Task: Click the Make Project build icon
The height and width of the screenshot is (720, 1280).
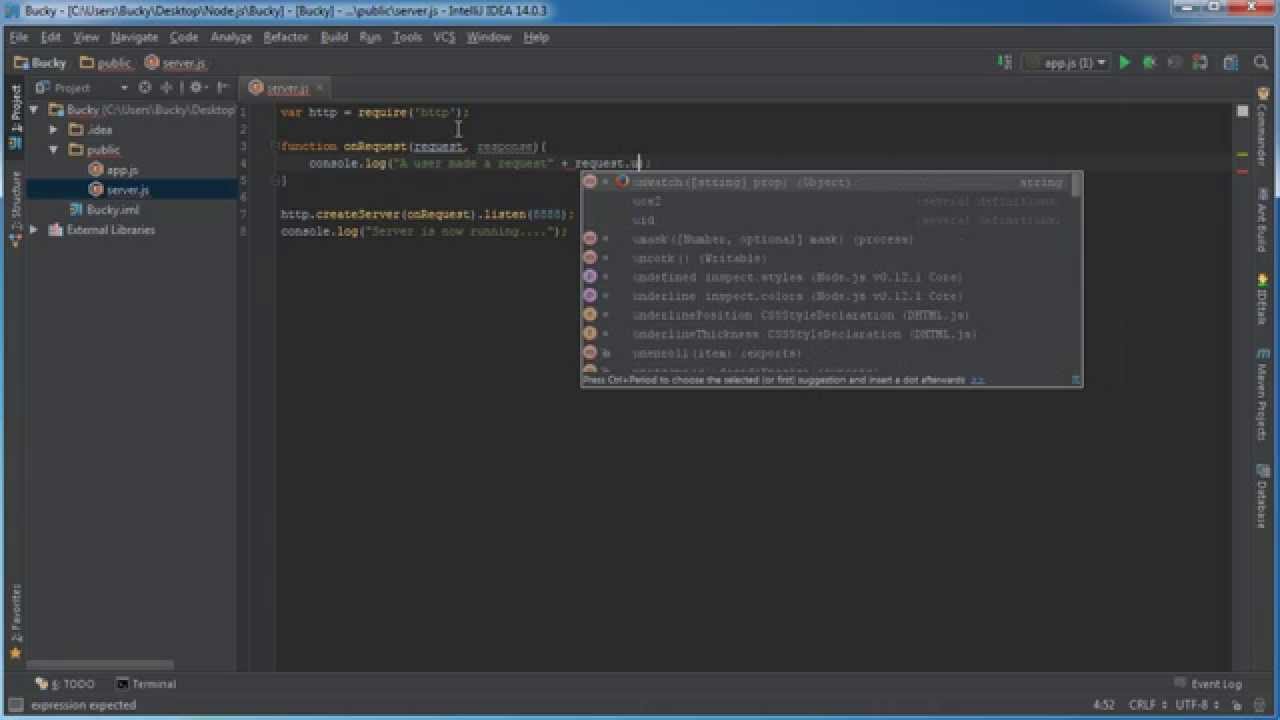Action: (1005, 62)
